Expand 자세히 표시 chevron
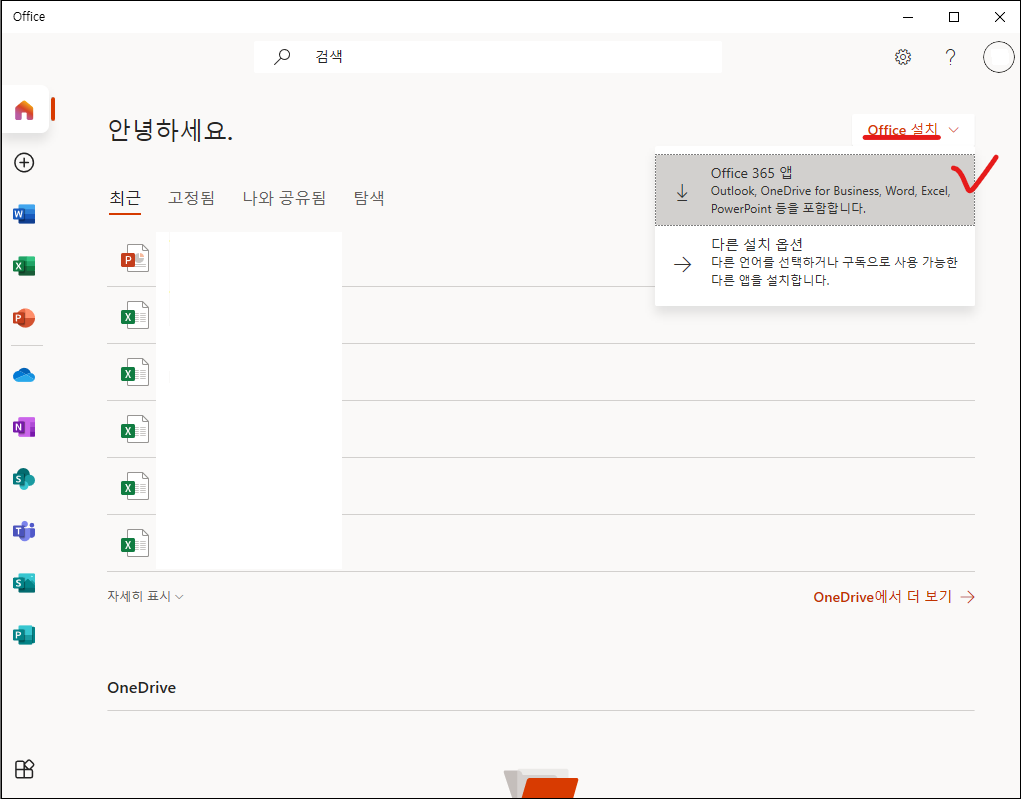 [179, 596]
